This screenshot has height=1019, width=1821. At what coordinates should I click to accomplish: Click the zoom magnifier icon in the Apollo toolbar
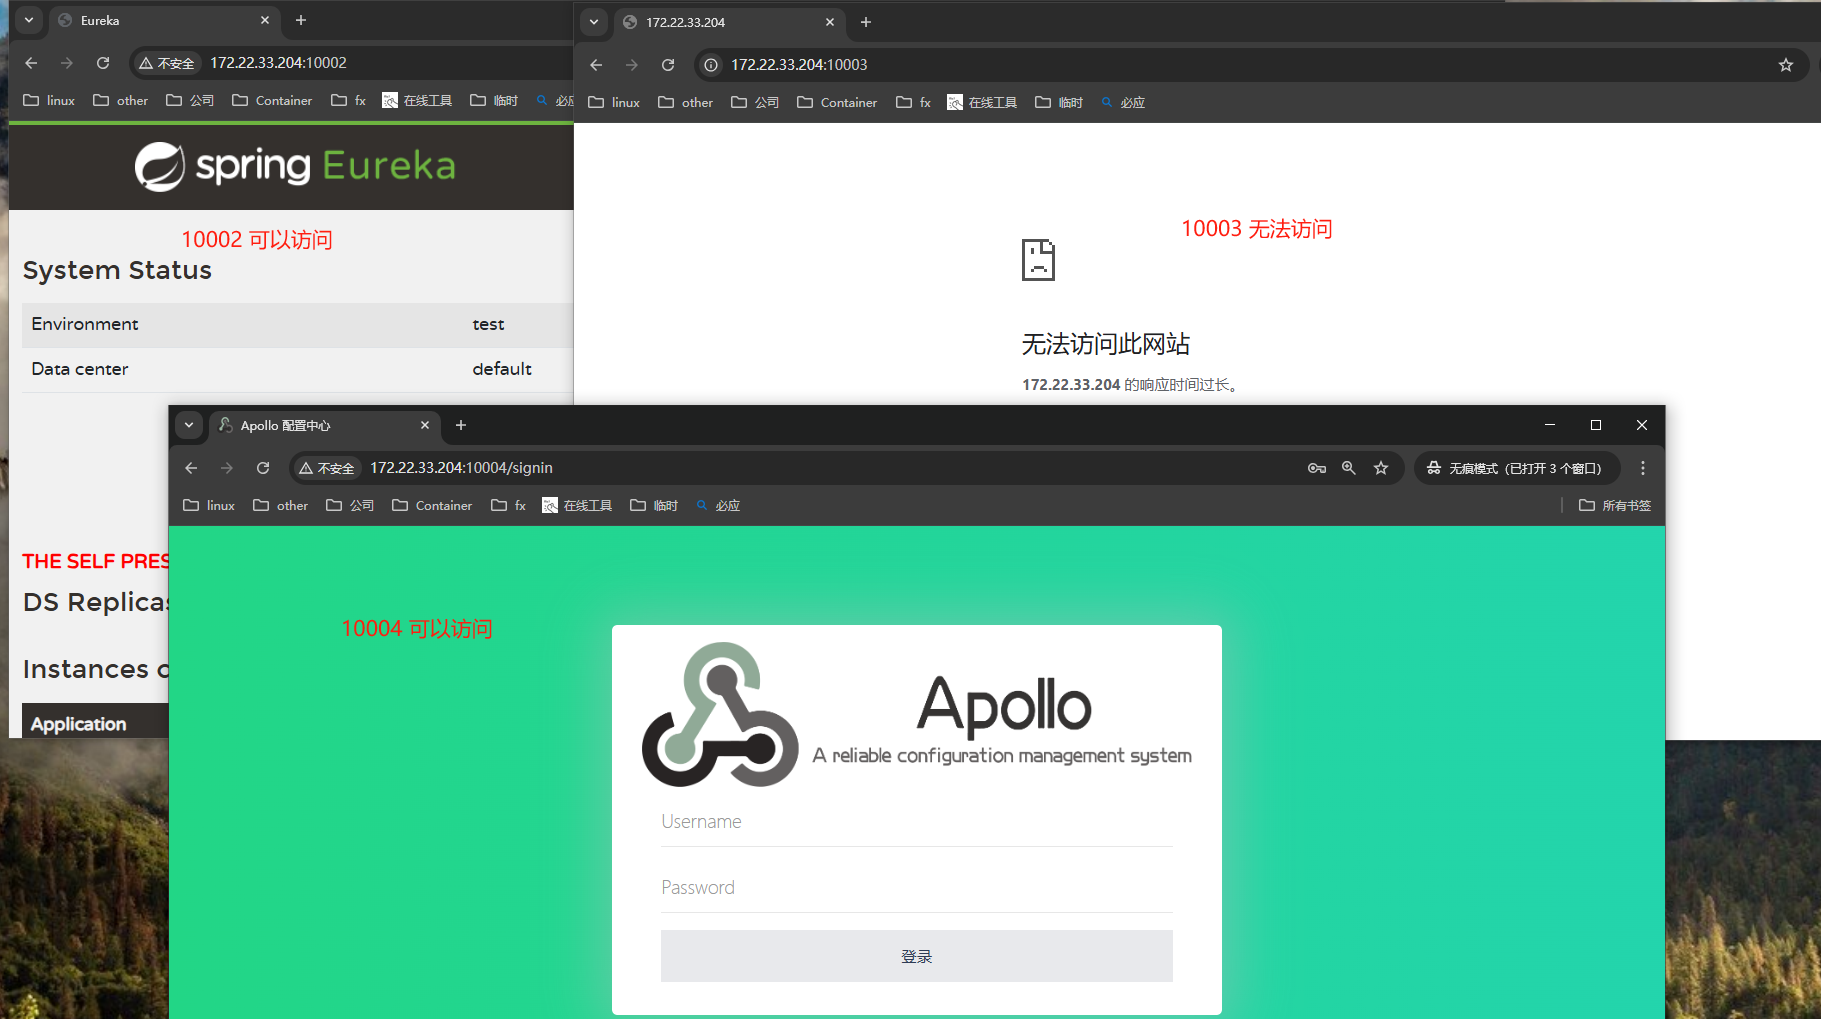(x=1349, y=467)
